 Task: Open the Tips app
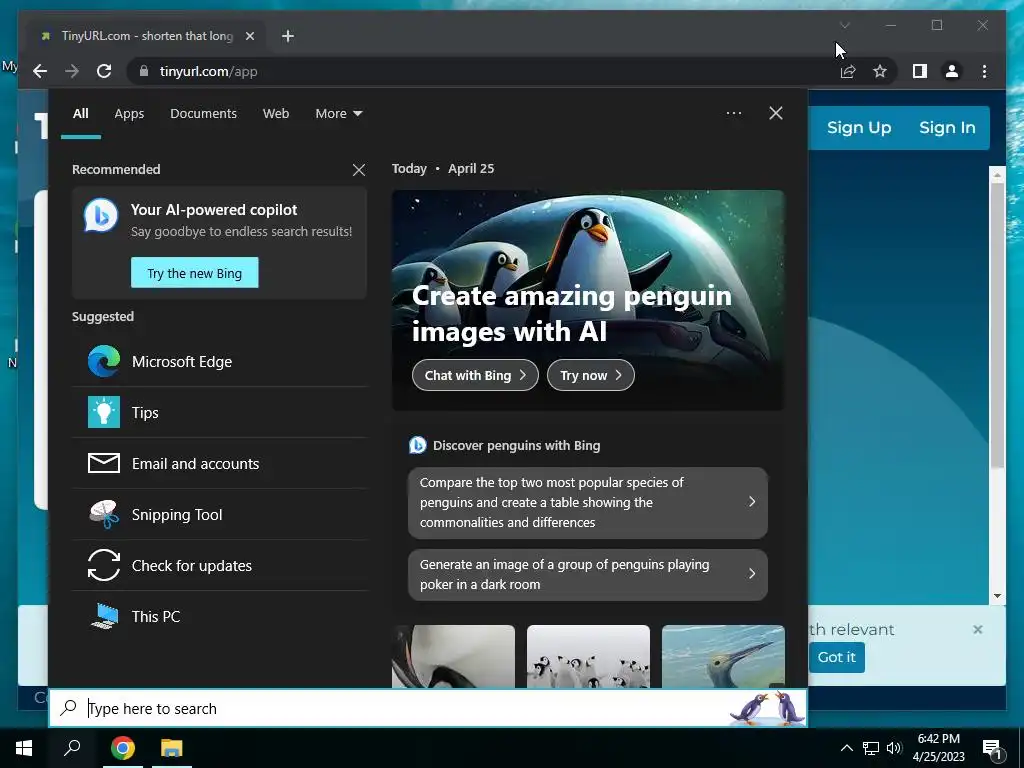(219, 413)
